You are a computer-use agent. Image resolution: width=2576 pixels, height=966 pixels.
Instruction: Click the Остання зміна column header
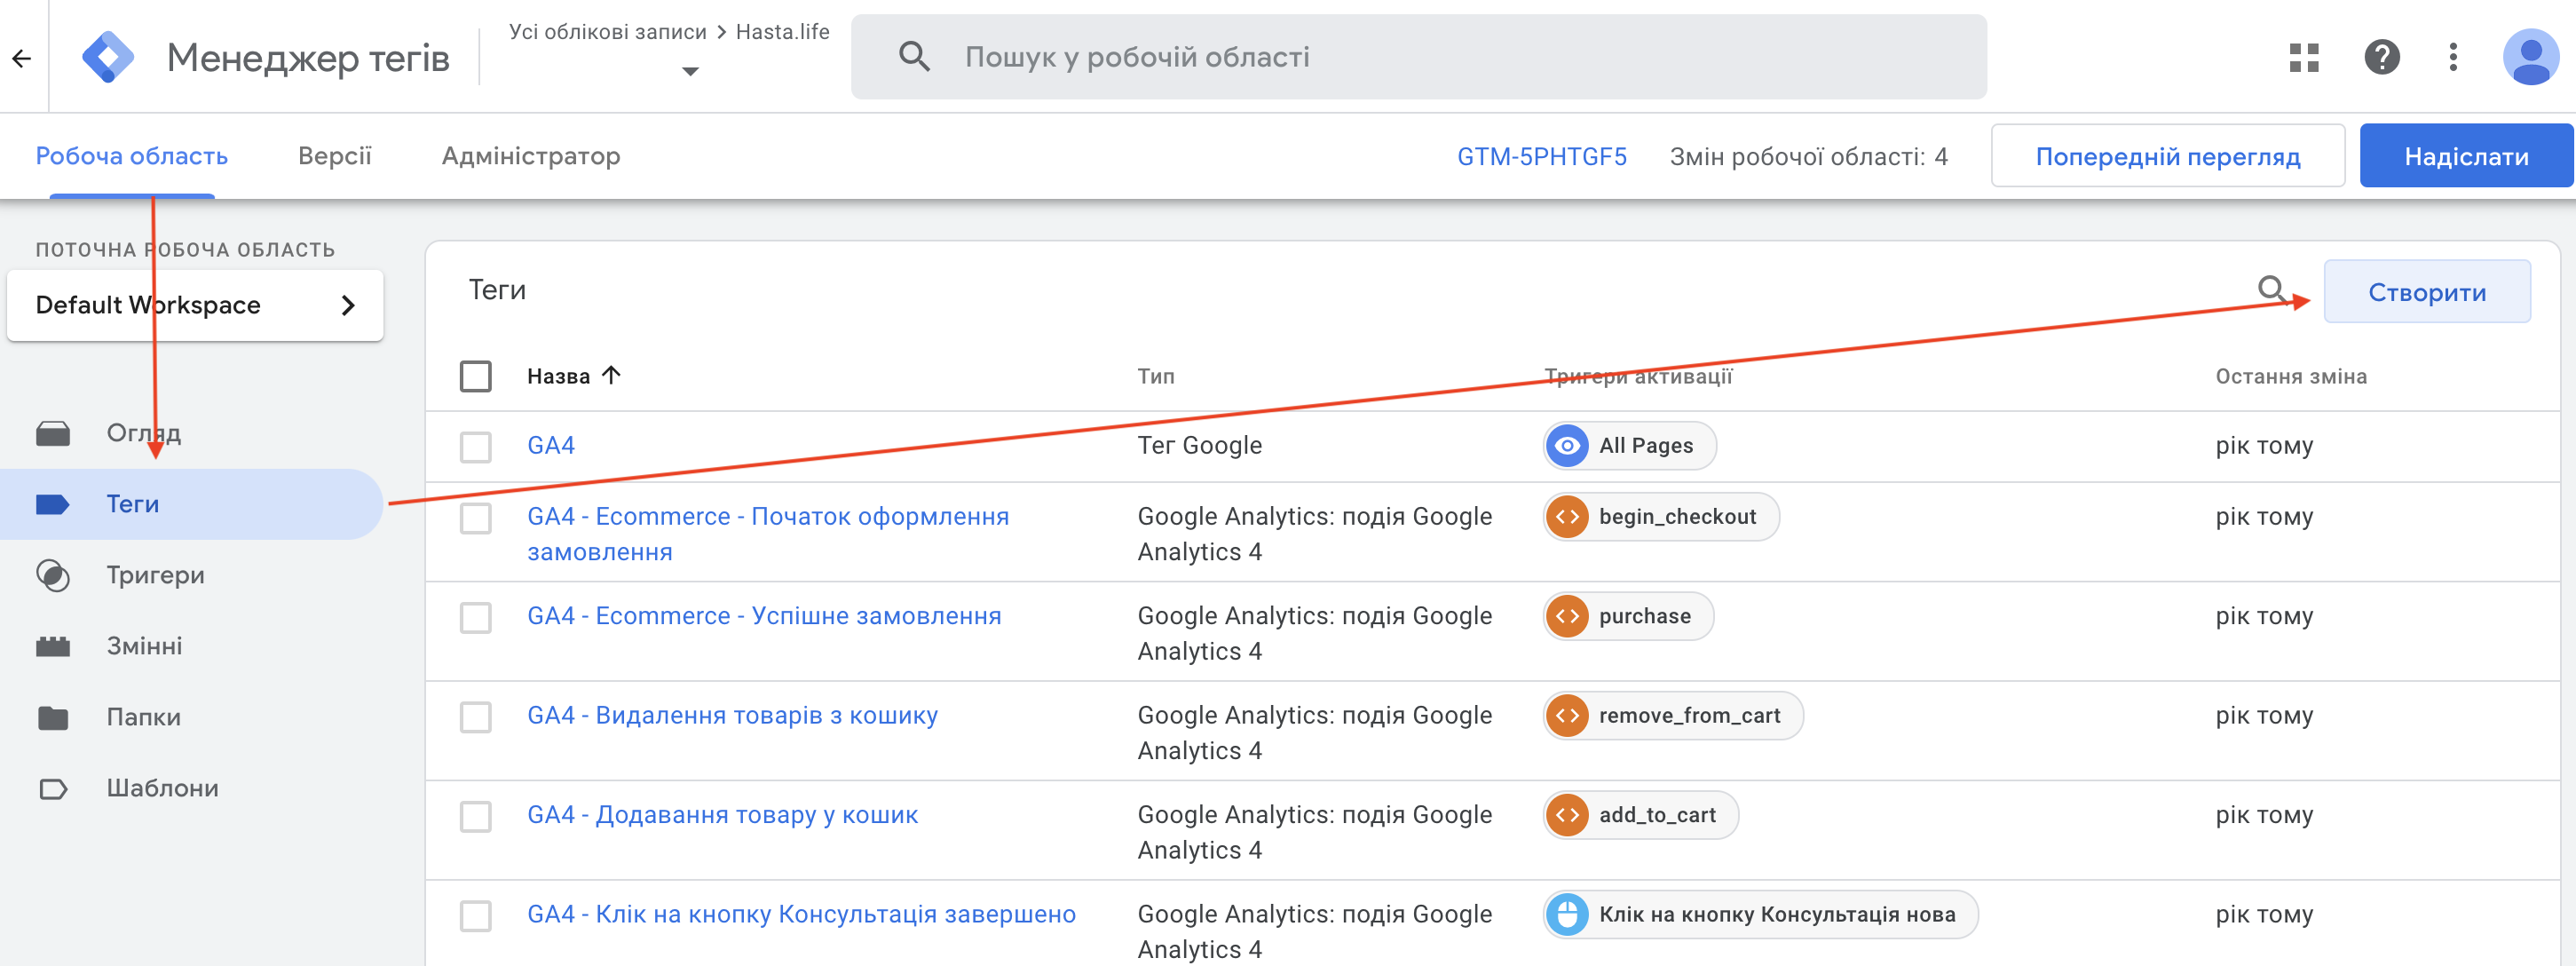point(2290,376)
